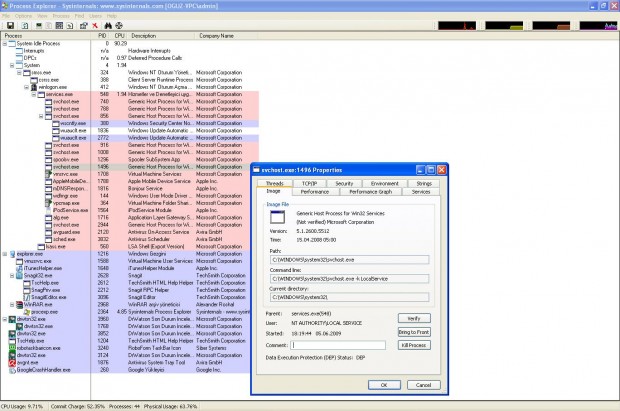Click Cancel in the Properties dialog

(x=423, y=385)
